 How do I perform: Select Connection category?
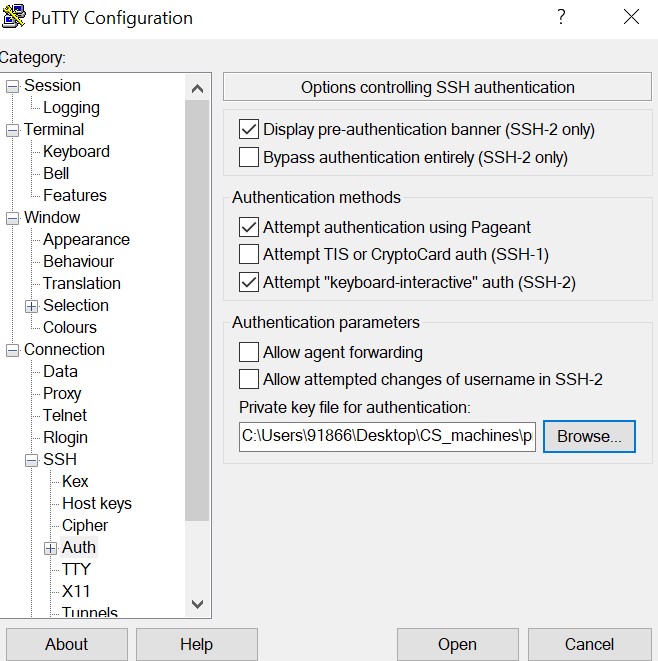click(64, 349)
